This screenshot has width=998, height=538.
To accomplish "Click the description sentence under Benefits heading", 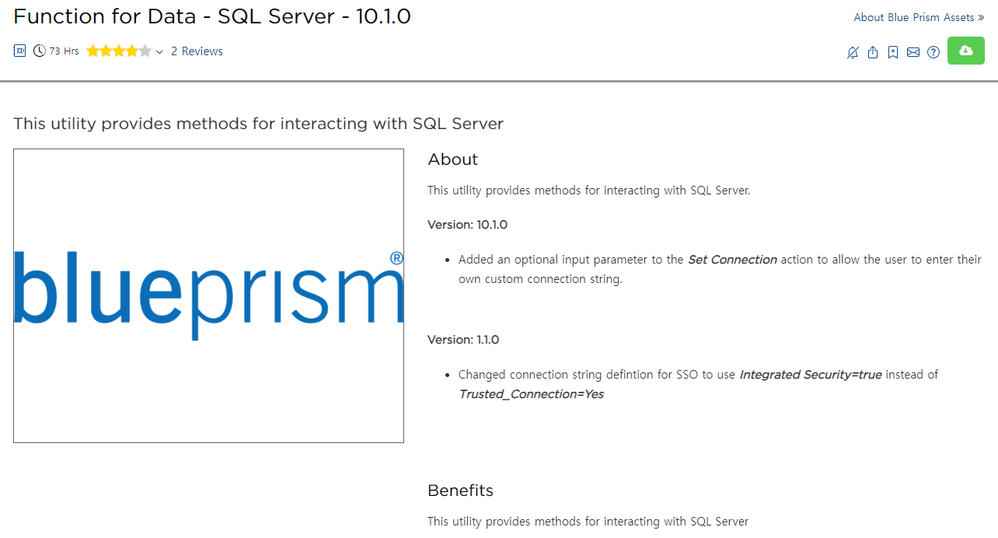I will click(x=588, y=521).
